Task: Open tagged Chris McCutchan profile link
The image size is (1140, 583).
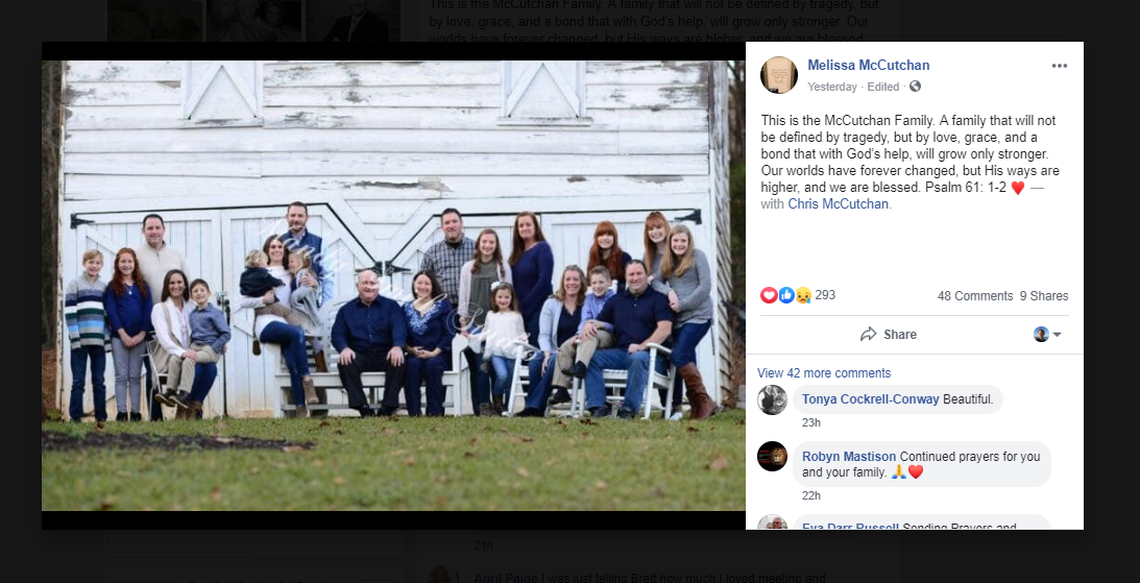Action: (x=838, y=204)
